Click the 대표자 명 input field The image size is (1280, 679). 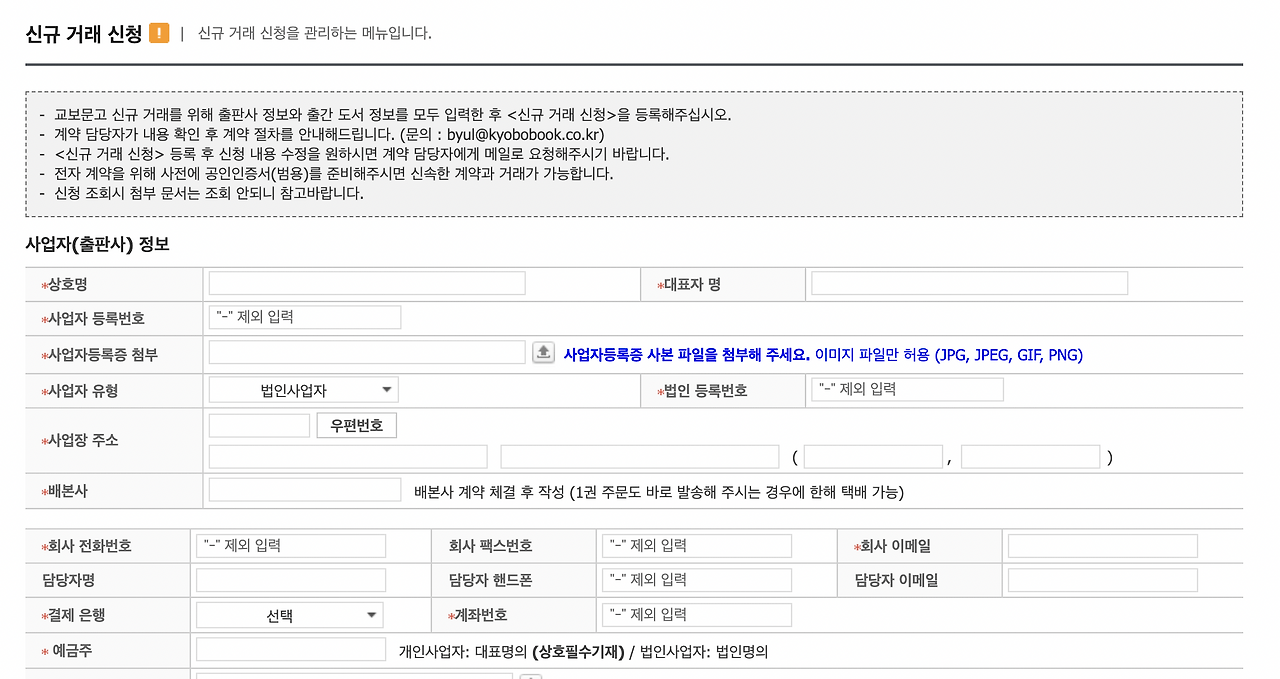coord(967,282)
